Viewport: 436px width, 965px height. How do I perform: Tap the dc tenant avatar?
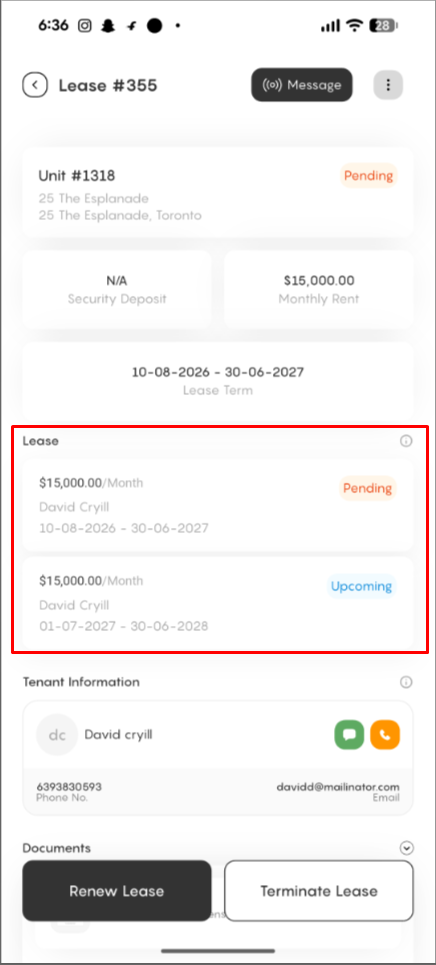(57, 735)
